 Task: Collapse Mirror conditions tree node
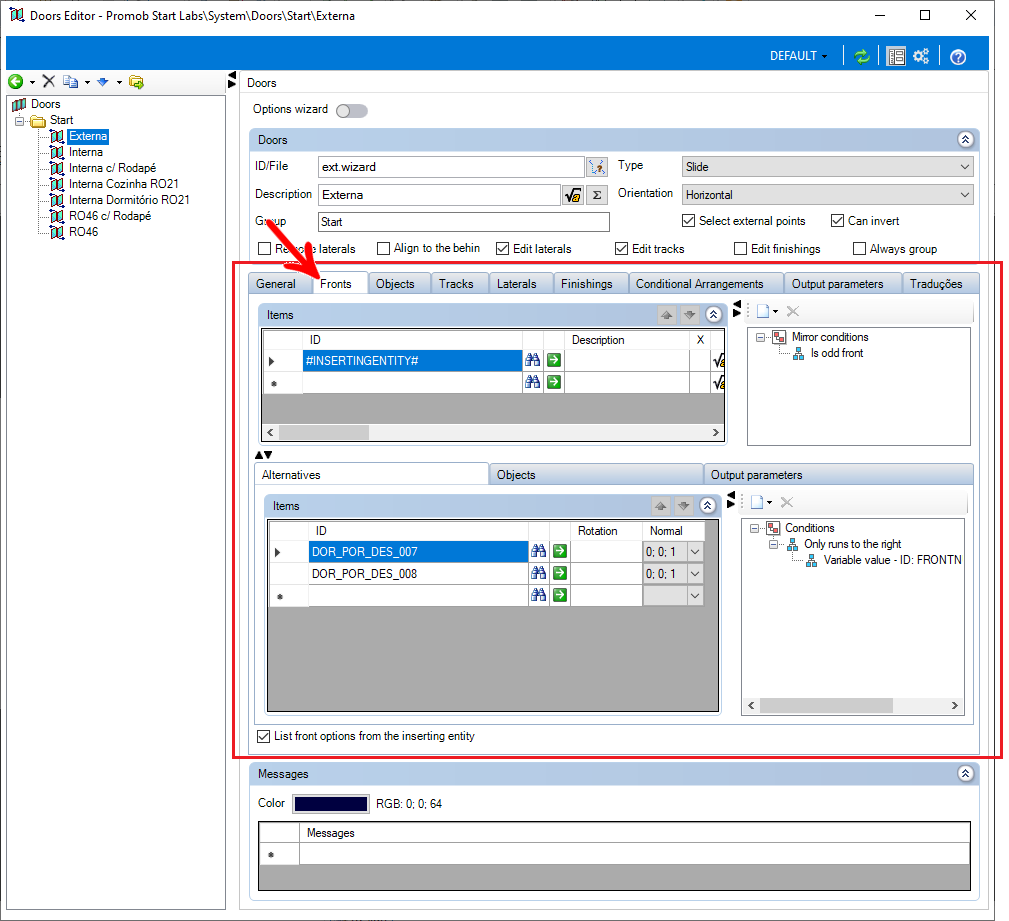761,337
